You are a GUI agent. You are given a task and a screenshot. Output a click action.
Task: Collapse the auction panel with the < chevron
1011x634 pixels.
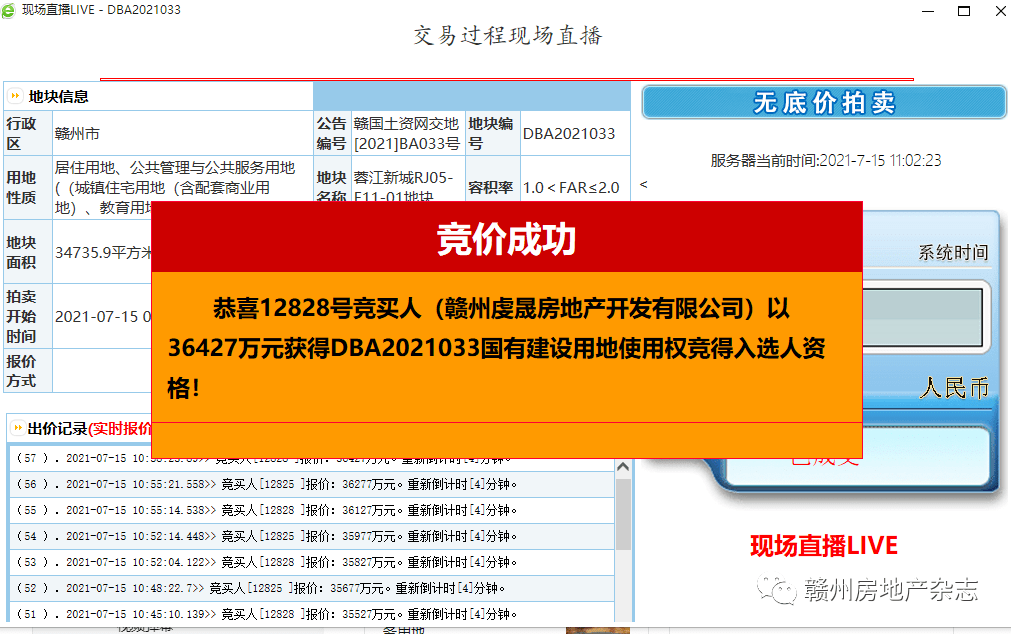pos(644,187)
